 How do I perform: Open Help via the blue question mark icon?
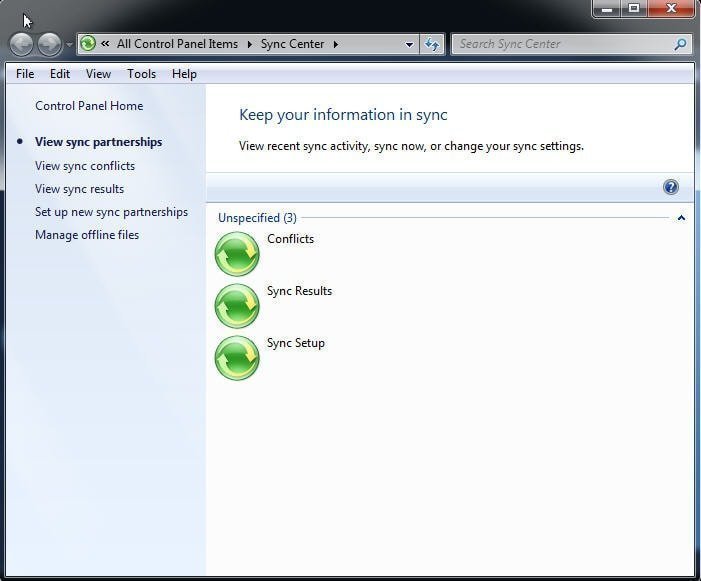[x=670, y=187]
